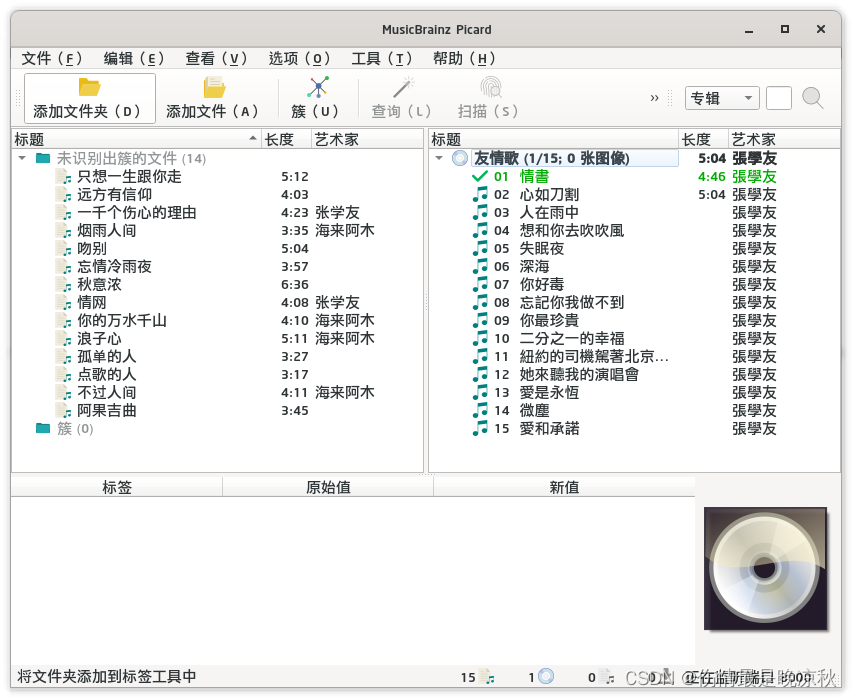Image resolution: width=852 pixels, height=698 pixels.
Task: Click the file icon beside 秋意浓
Action: [64, 284]
